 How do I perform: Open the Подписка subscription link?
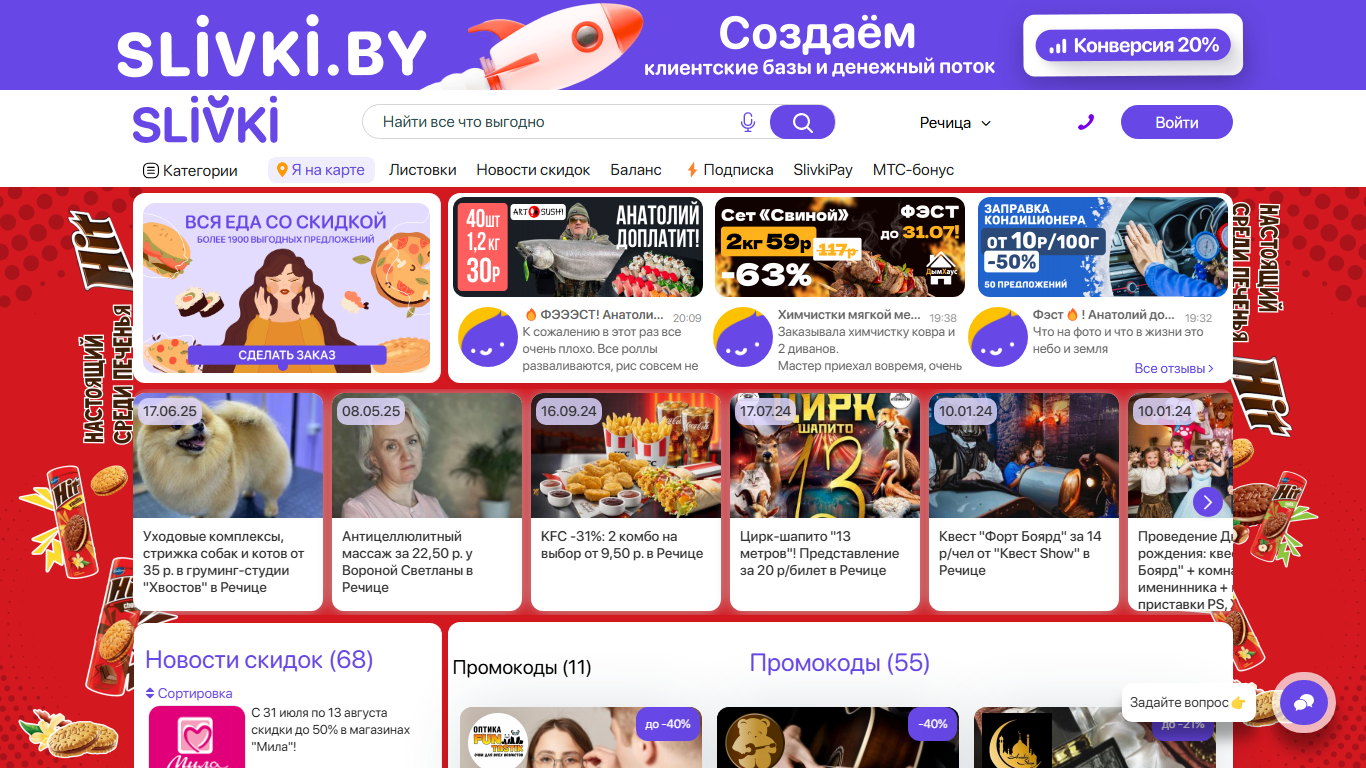[x=730, y=170]
